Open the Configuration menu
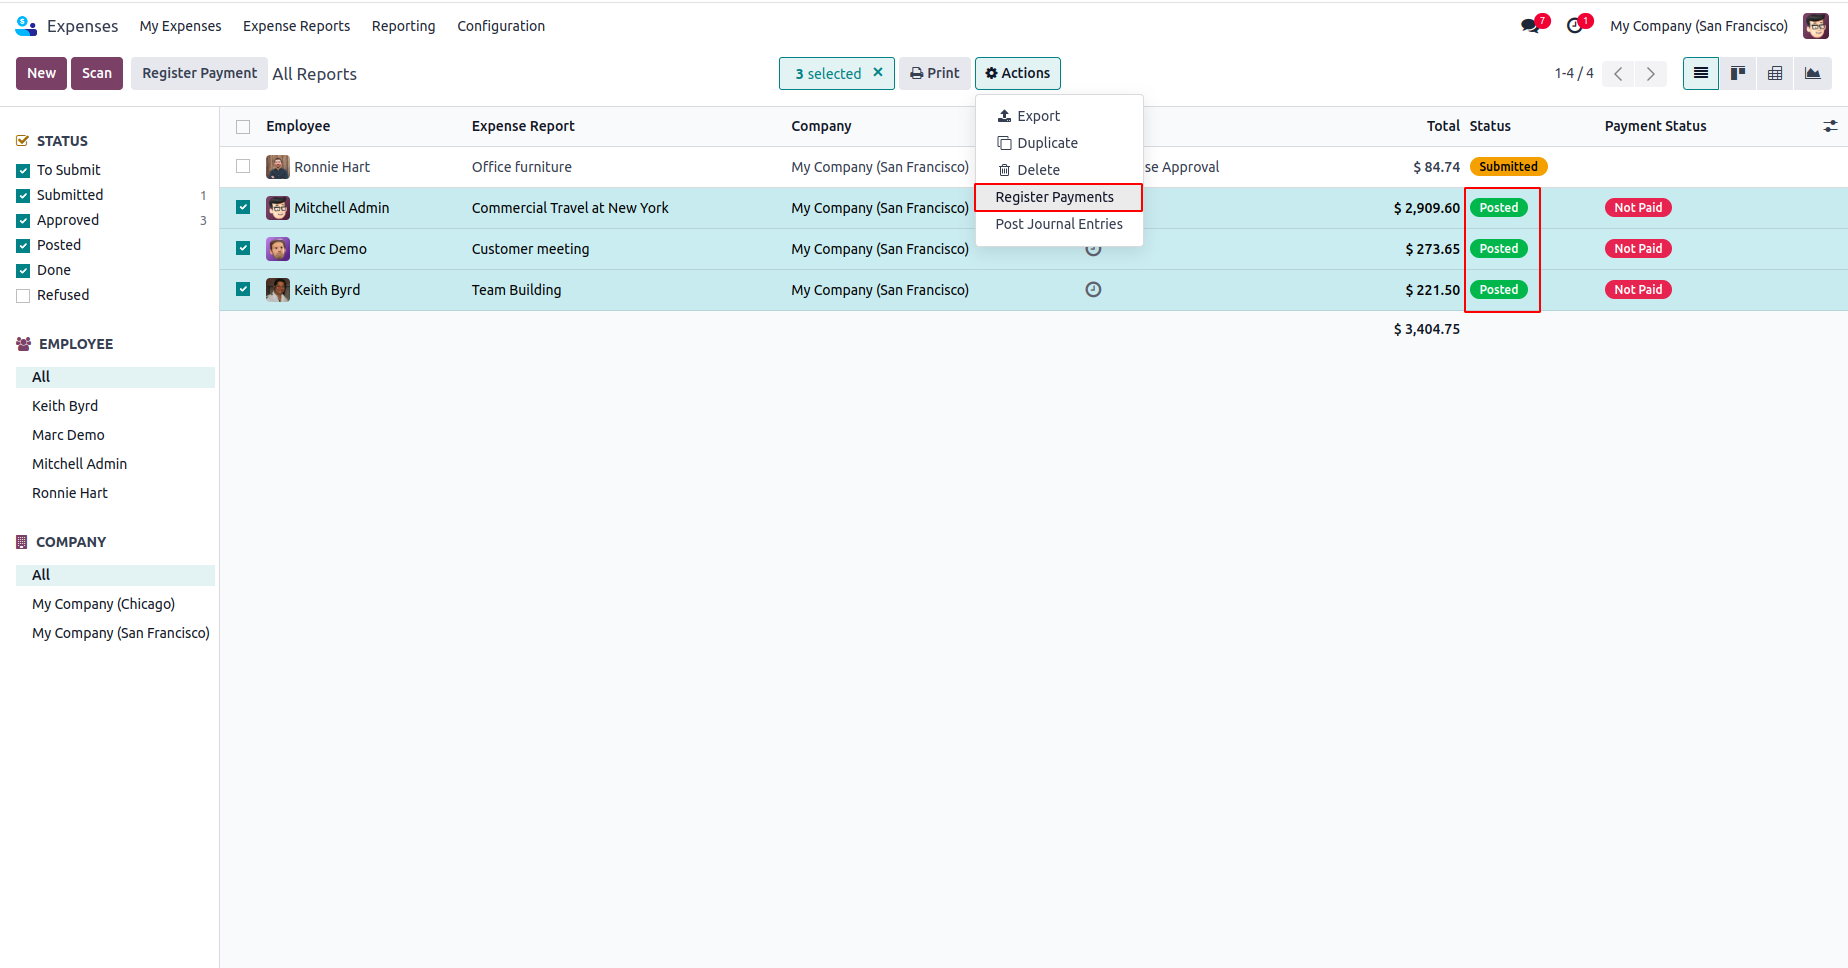Screen dimensions: 1848x968 (x=501, y=26)
